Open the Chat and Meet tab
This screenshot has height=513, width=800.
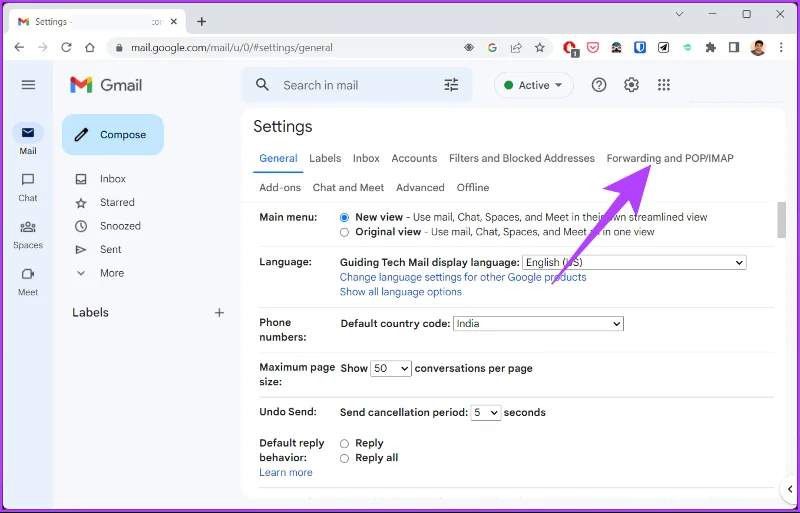click(x=348, y=187)
